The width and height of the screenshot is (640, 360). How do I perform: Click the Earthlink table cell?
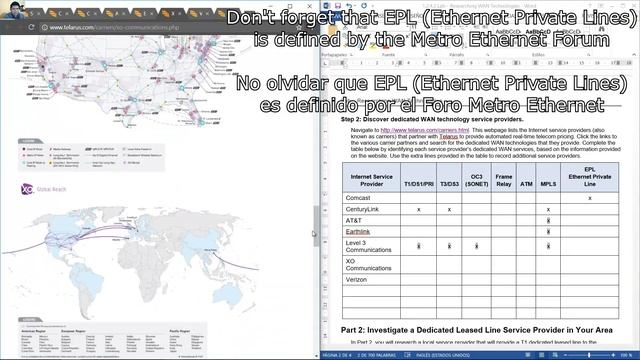coord(371,232)
